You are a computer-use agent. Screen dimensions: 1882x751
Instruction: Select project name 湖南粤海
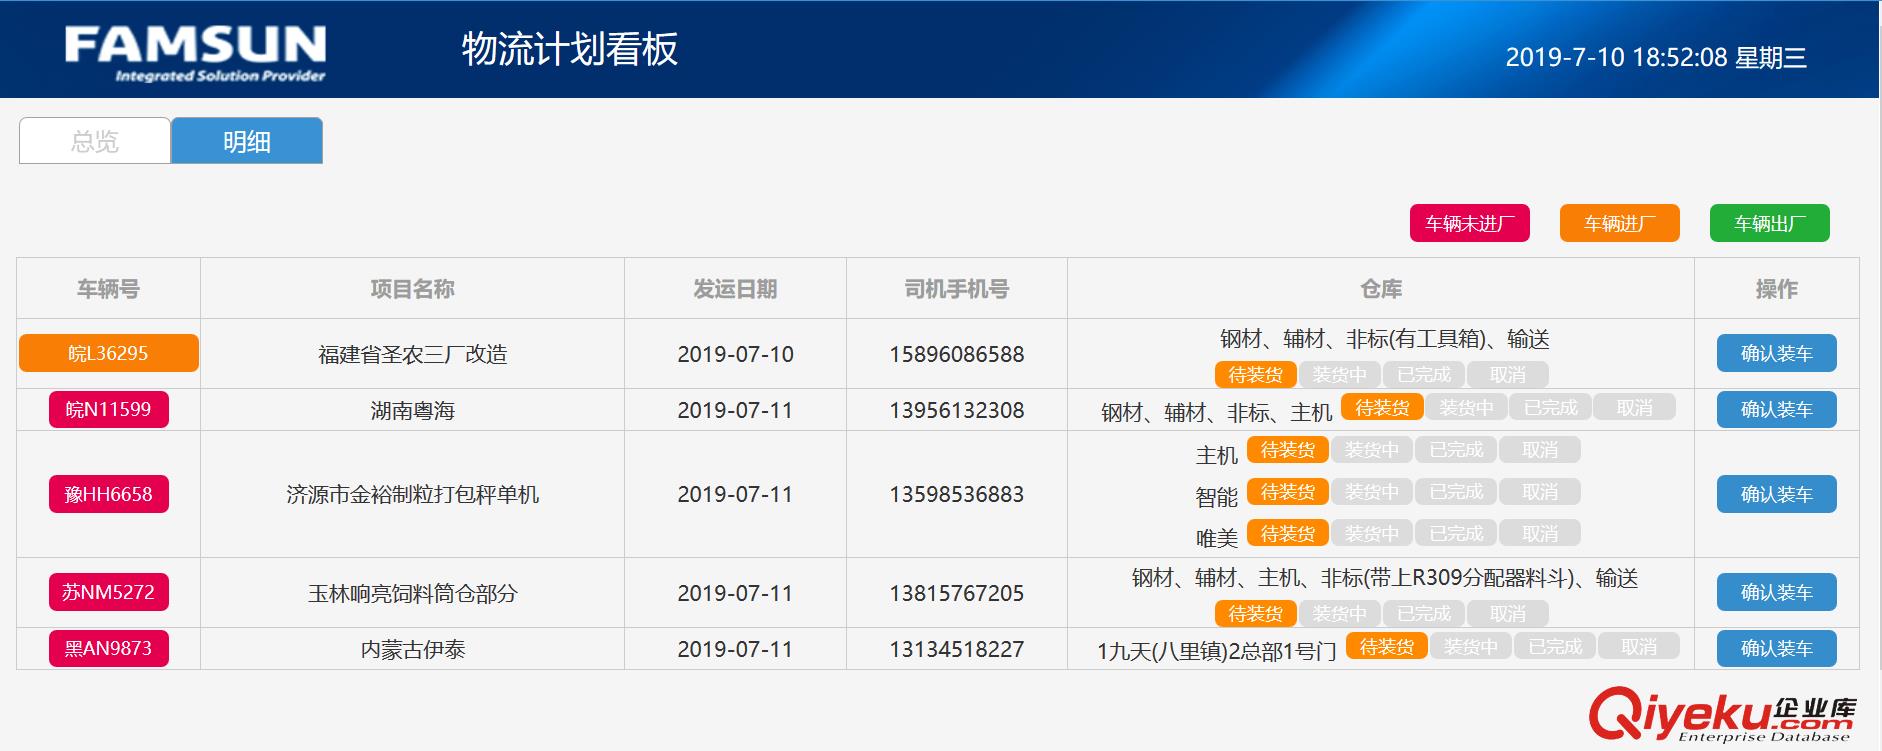coord(412,410)
